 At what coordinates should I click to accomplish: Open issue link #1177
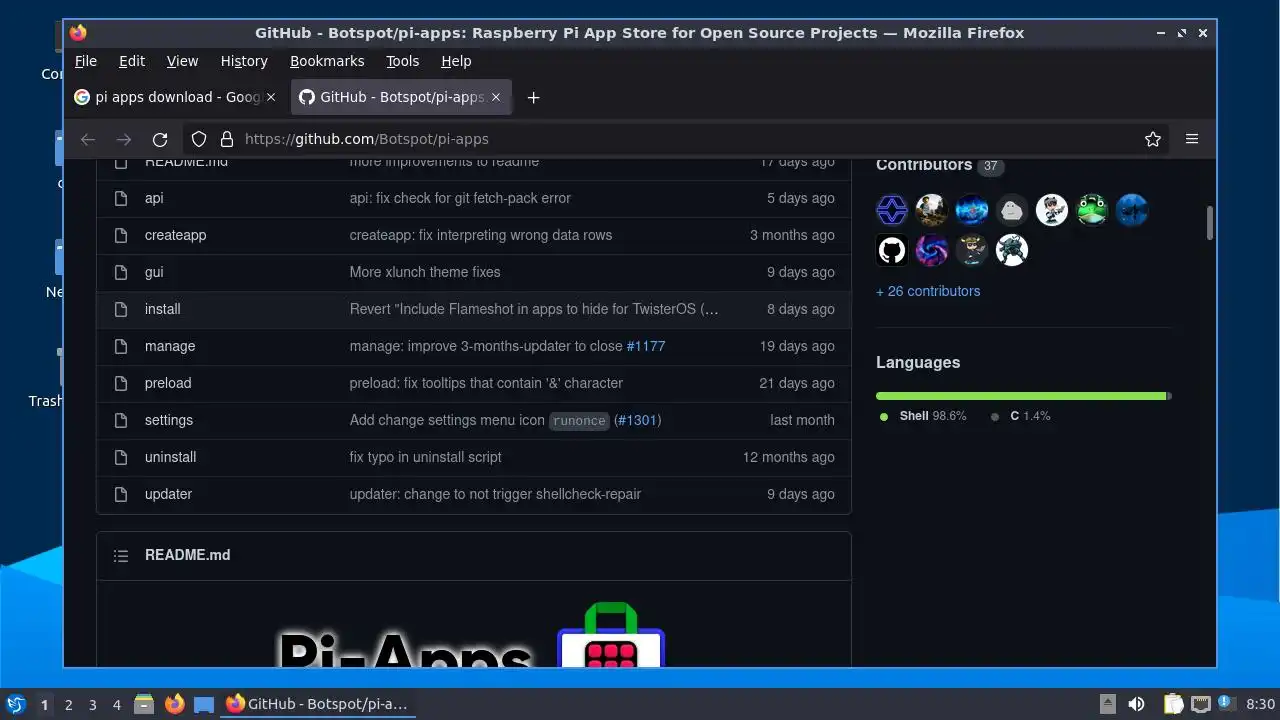pos(645,346)
